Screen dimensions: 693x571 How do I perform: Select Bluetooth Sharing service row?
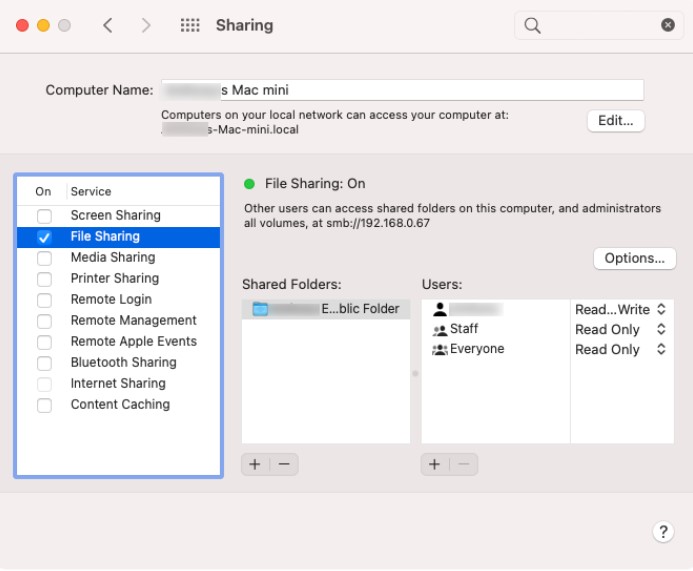(x=118, y=362)
